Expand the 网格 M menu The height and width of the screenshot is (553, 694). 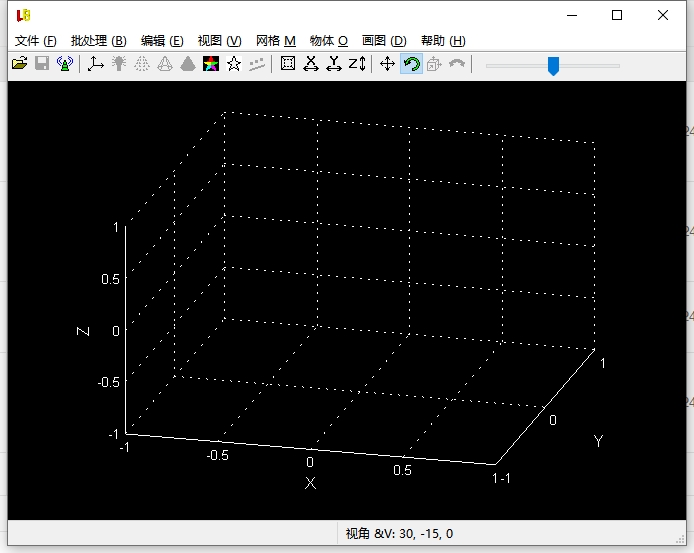pyautogui.click(x=276, y=41)
